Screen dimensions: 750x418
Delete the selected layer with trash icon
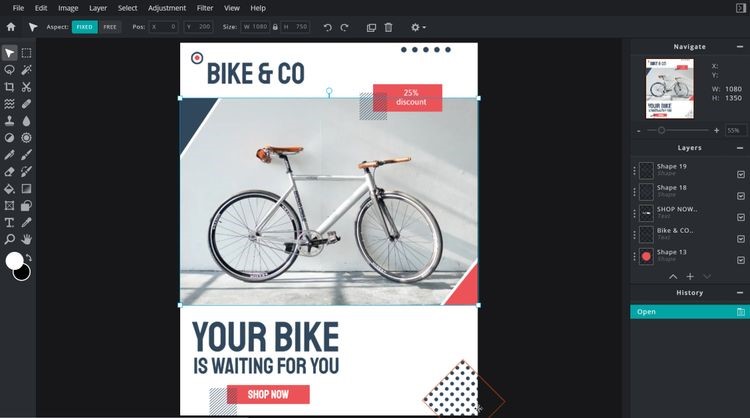[x=388, y=27]
